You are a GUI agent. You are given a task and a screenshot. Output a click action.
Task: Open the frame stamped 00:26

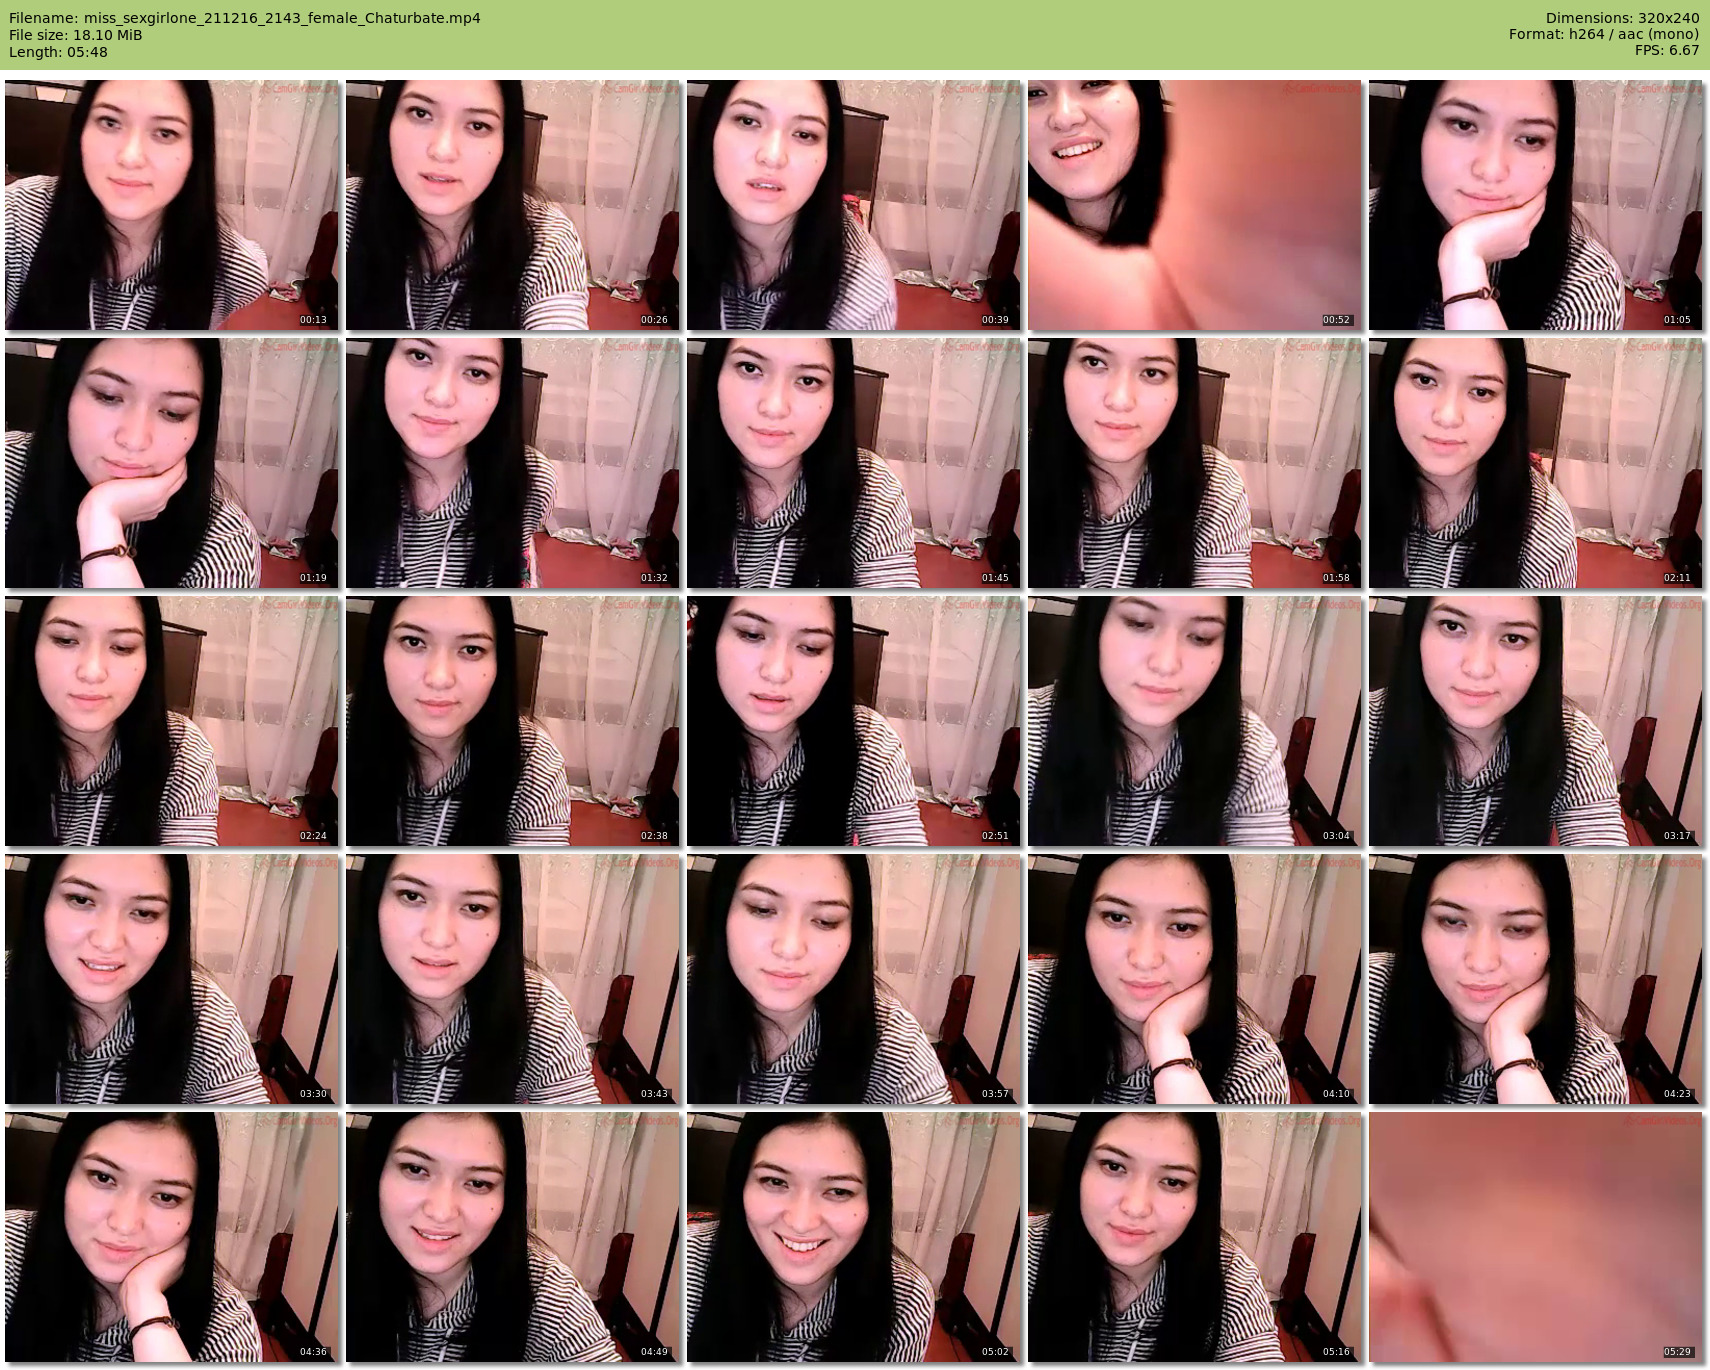pos(513,205)
